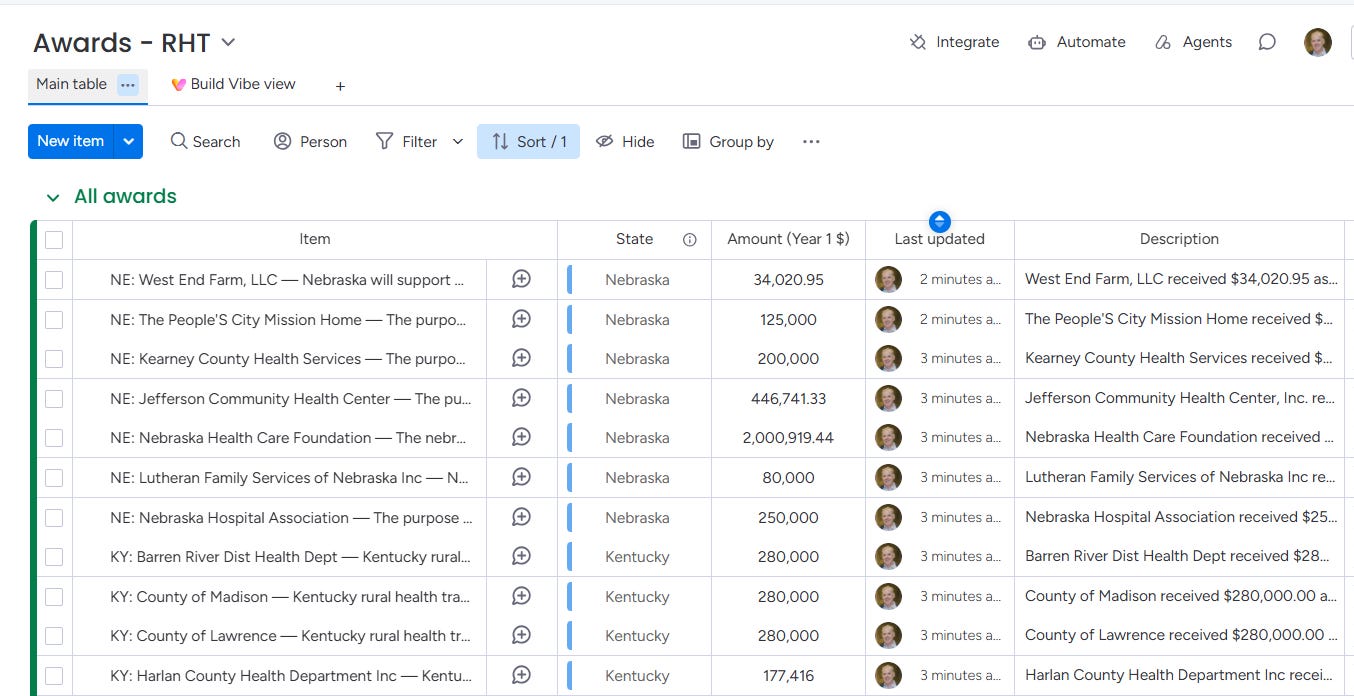Viewport: 1354px width, 696px height.
Task: Open the New item dropdown arrow
Action: (x=129, y=141)
